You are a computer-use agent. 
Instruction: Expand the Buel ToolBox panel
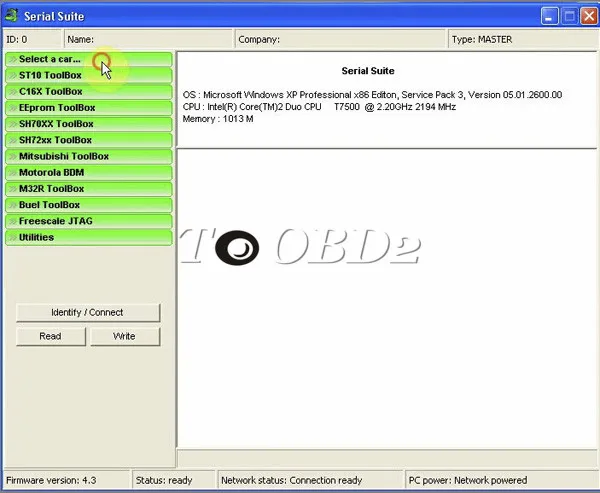[x=89, y=205]
